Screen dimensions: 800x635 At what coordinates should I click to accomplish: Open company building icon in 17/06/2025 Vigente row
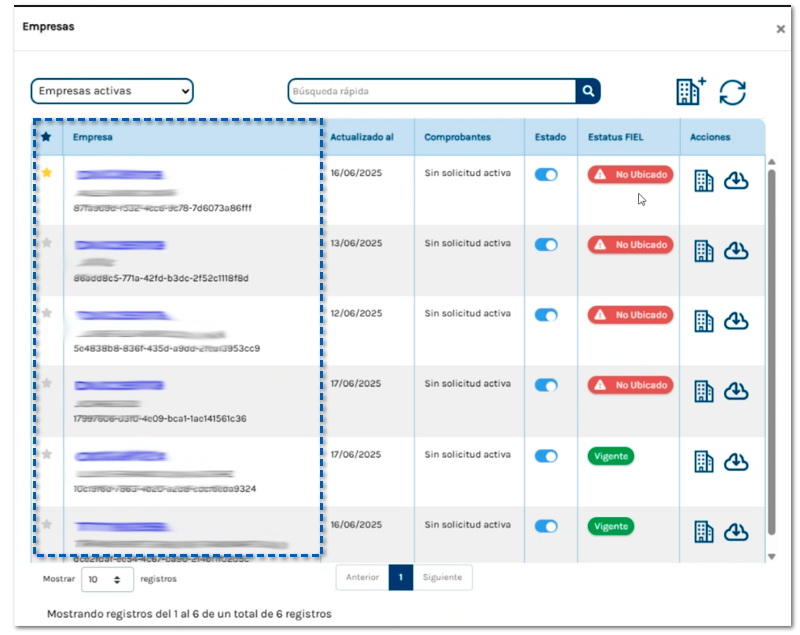704,462
